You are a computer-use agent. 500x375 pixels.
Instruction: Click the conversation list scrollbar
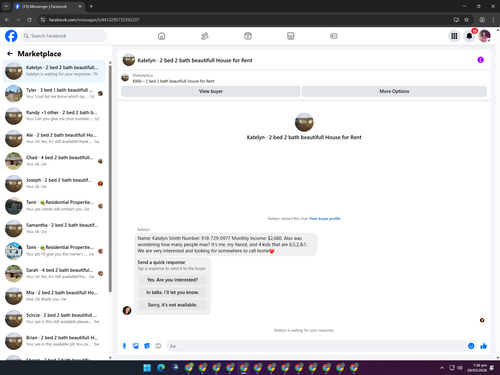pos(110,178)
